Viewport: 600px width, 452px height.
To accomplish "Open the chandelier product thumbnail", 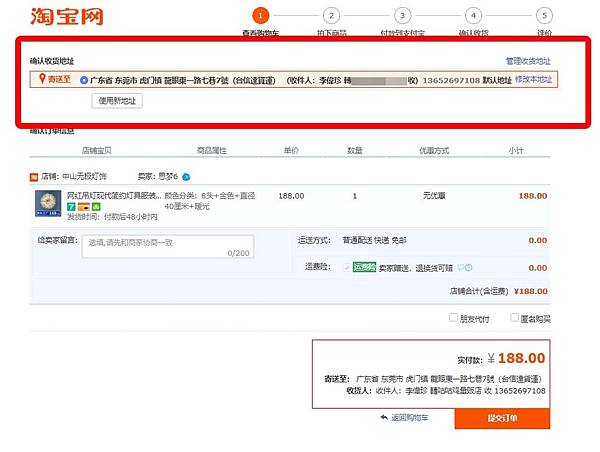I will 48,203.
